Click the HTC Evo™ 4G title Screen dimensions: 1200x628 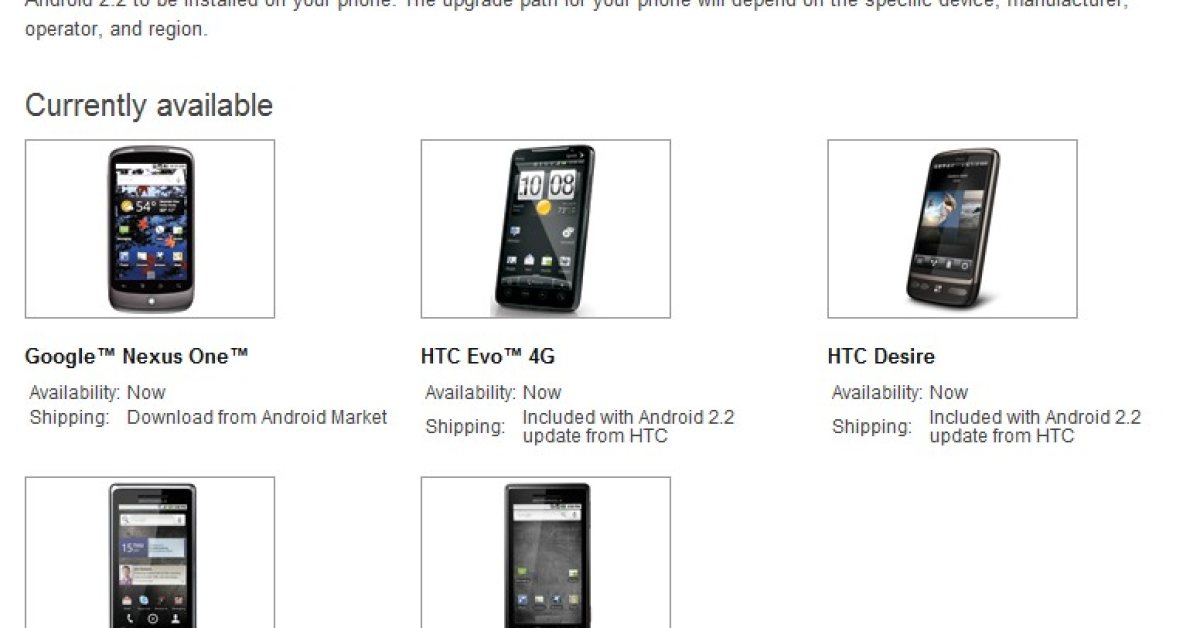click(488, 356)
